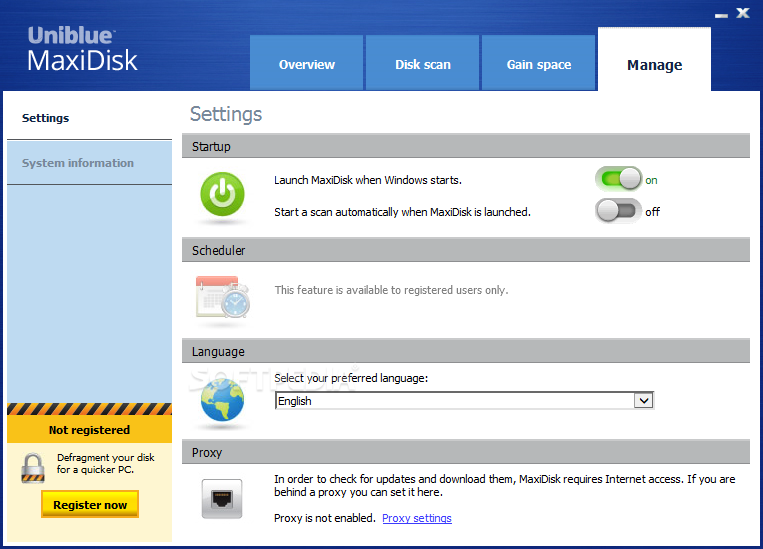Click the Proxy network port icon

tap(222, 499)
